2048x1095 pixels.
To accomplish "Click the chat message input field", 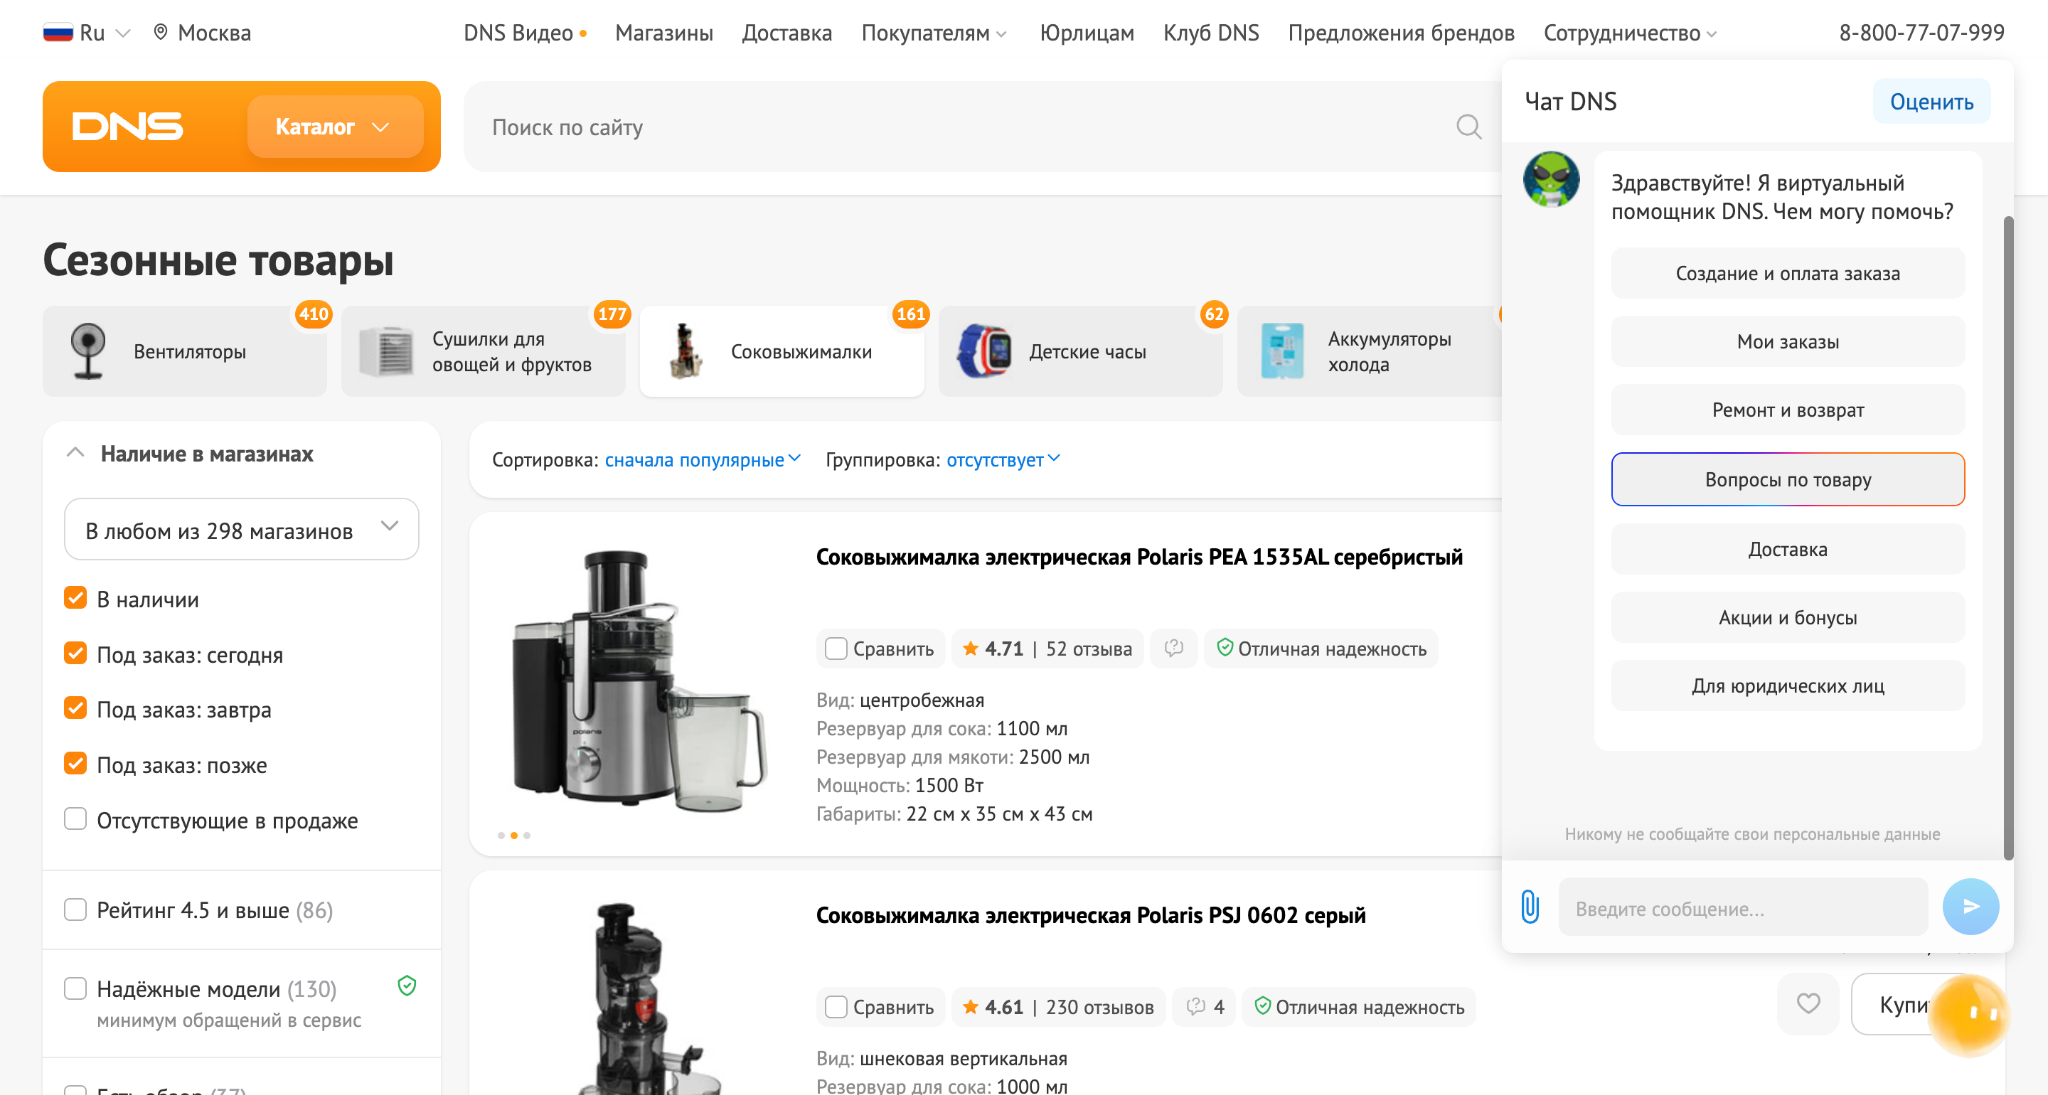I will coord(1743,908).
